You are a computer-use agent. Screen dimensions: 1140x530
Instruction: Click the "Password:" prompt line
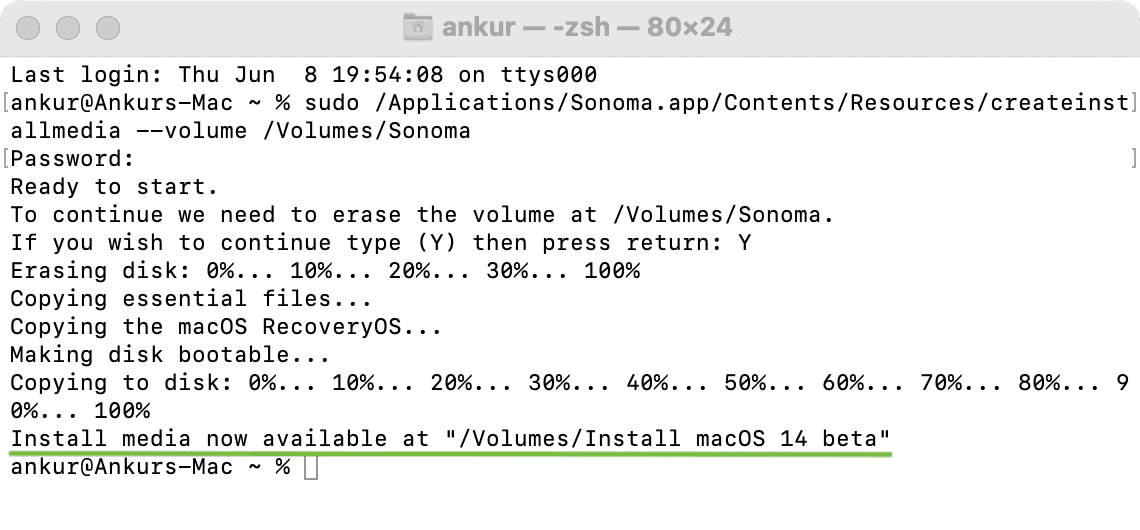click(x=73, y=158)
